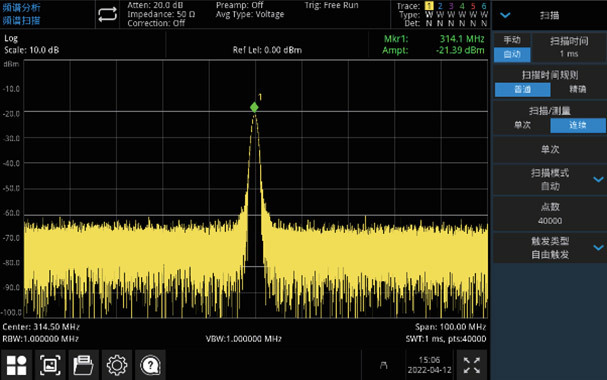The width and height of the screenshot is (607, 380).
Task: Set sweep time to 手动
Action: point(512,40)
